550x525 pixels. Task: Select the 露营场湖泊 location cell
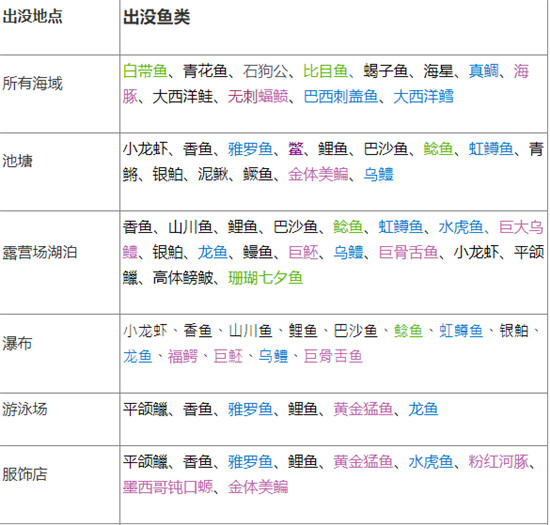[x=40, y=253]
